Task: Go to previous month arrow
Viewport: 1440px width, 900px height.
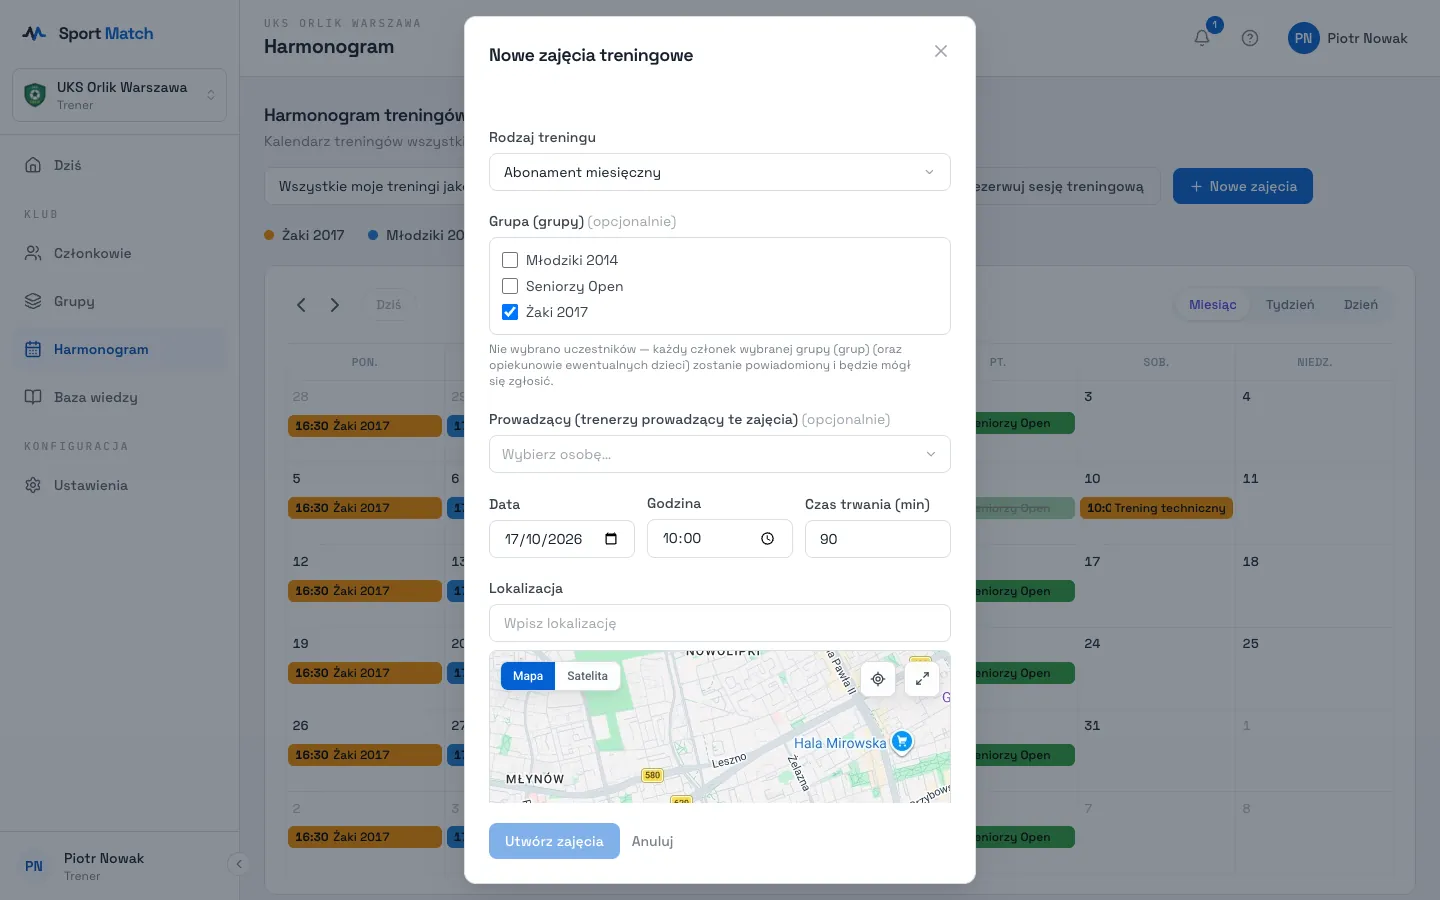Action: (x=301, y=305)
